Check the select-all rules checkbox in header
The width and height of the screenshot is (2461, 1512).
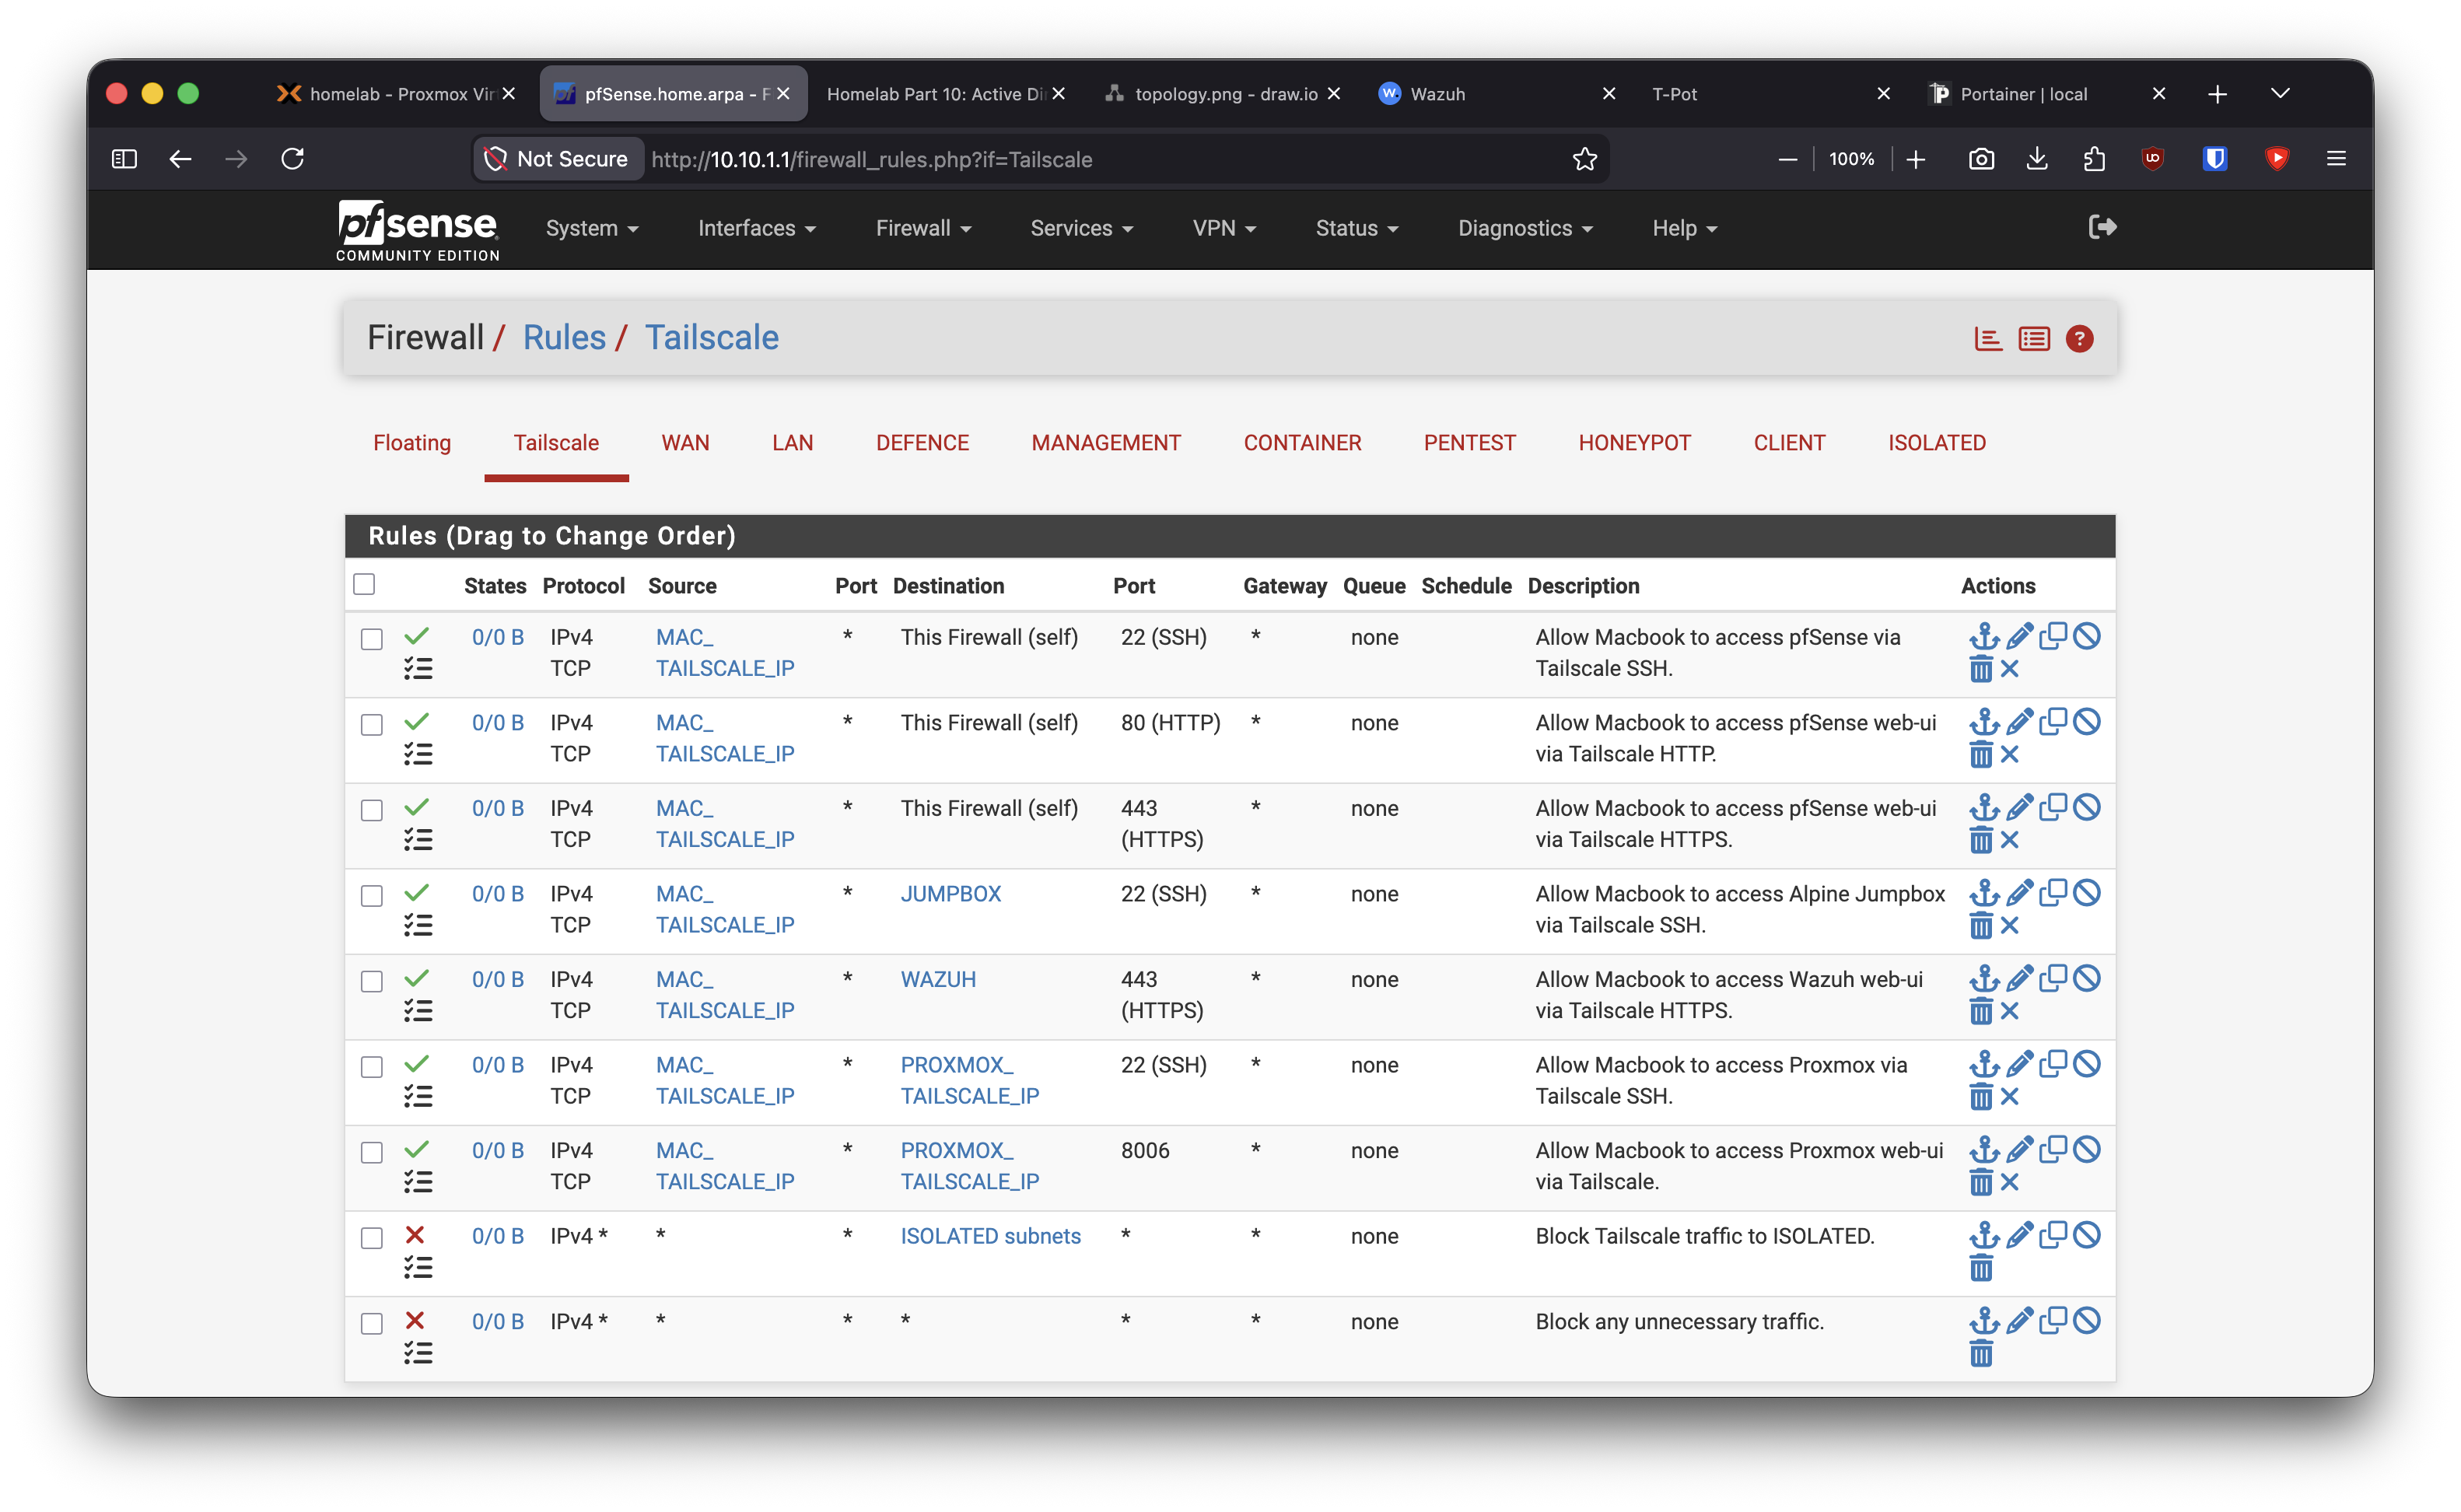pos(364,584)
